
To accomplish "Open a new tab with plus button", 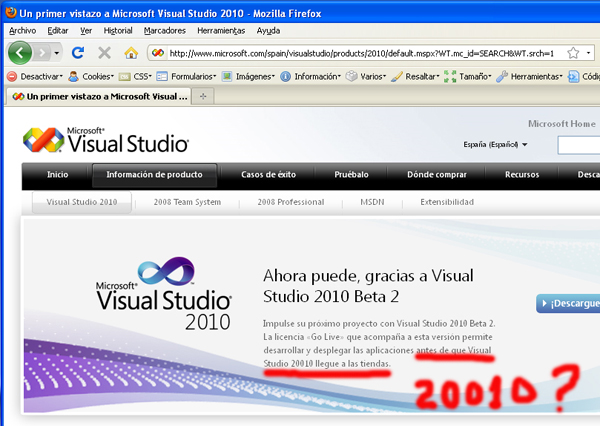I will 204,96.
